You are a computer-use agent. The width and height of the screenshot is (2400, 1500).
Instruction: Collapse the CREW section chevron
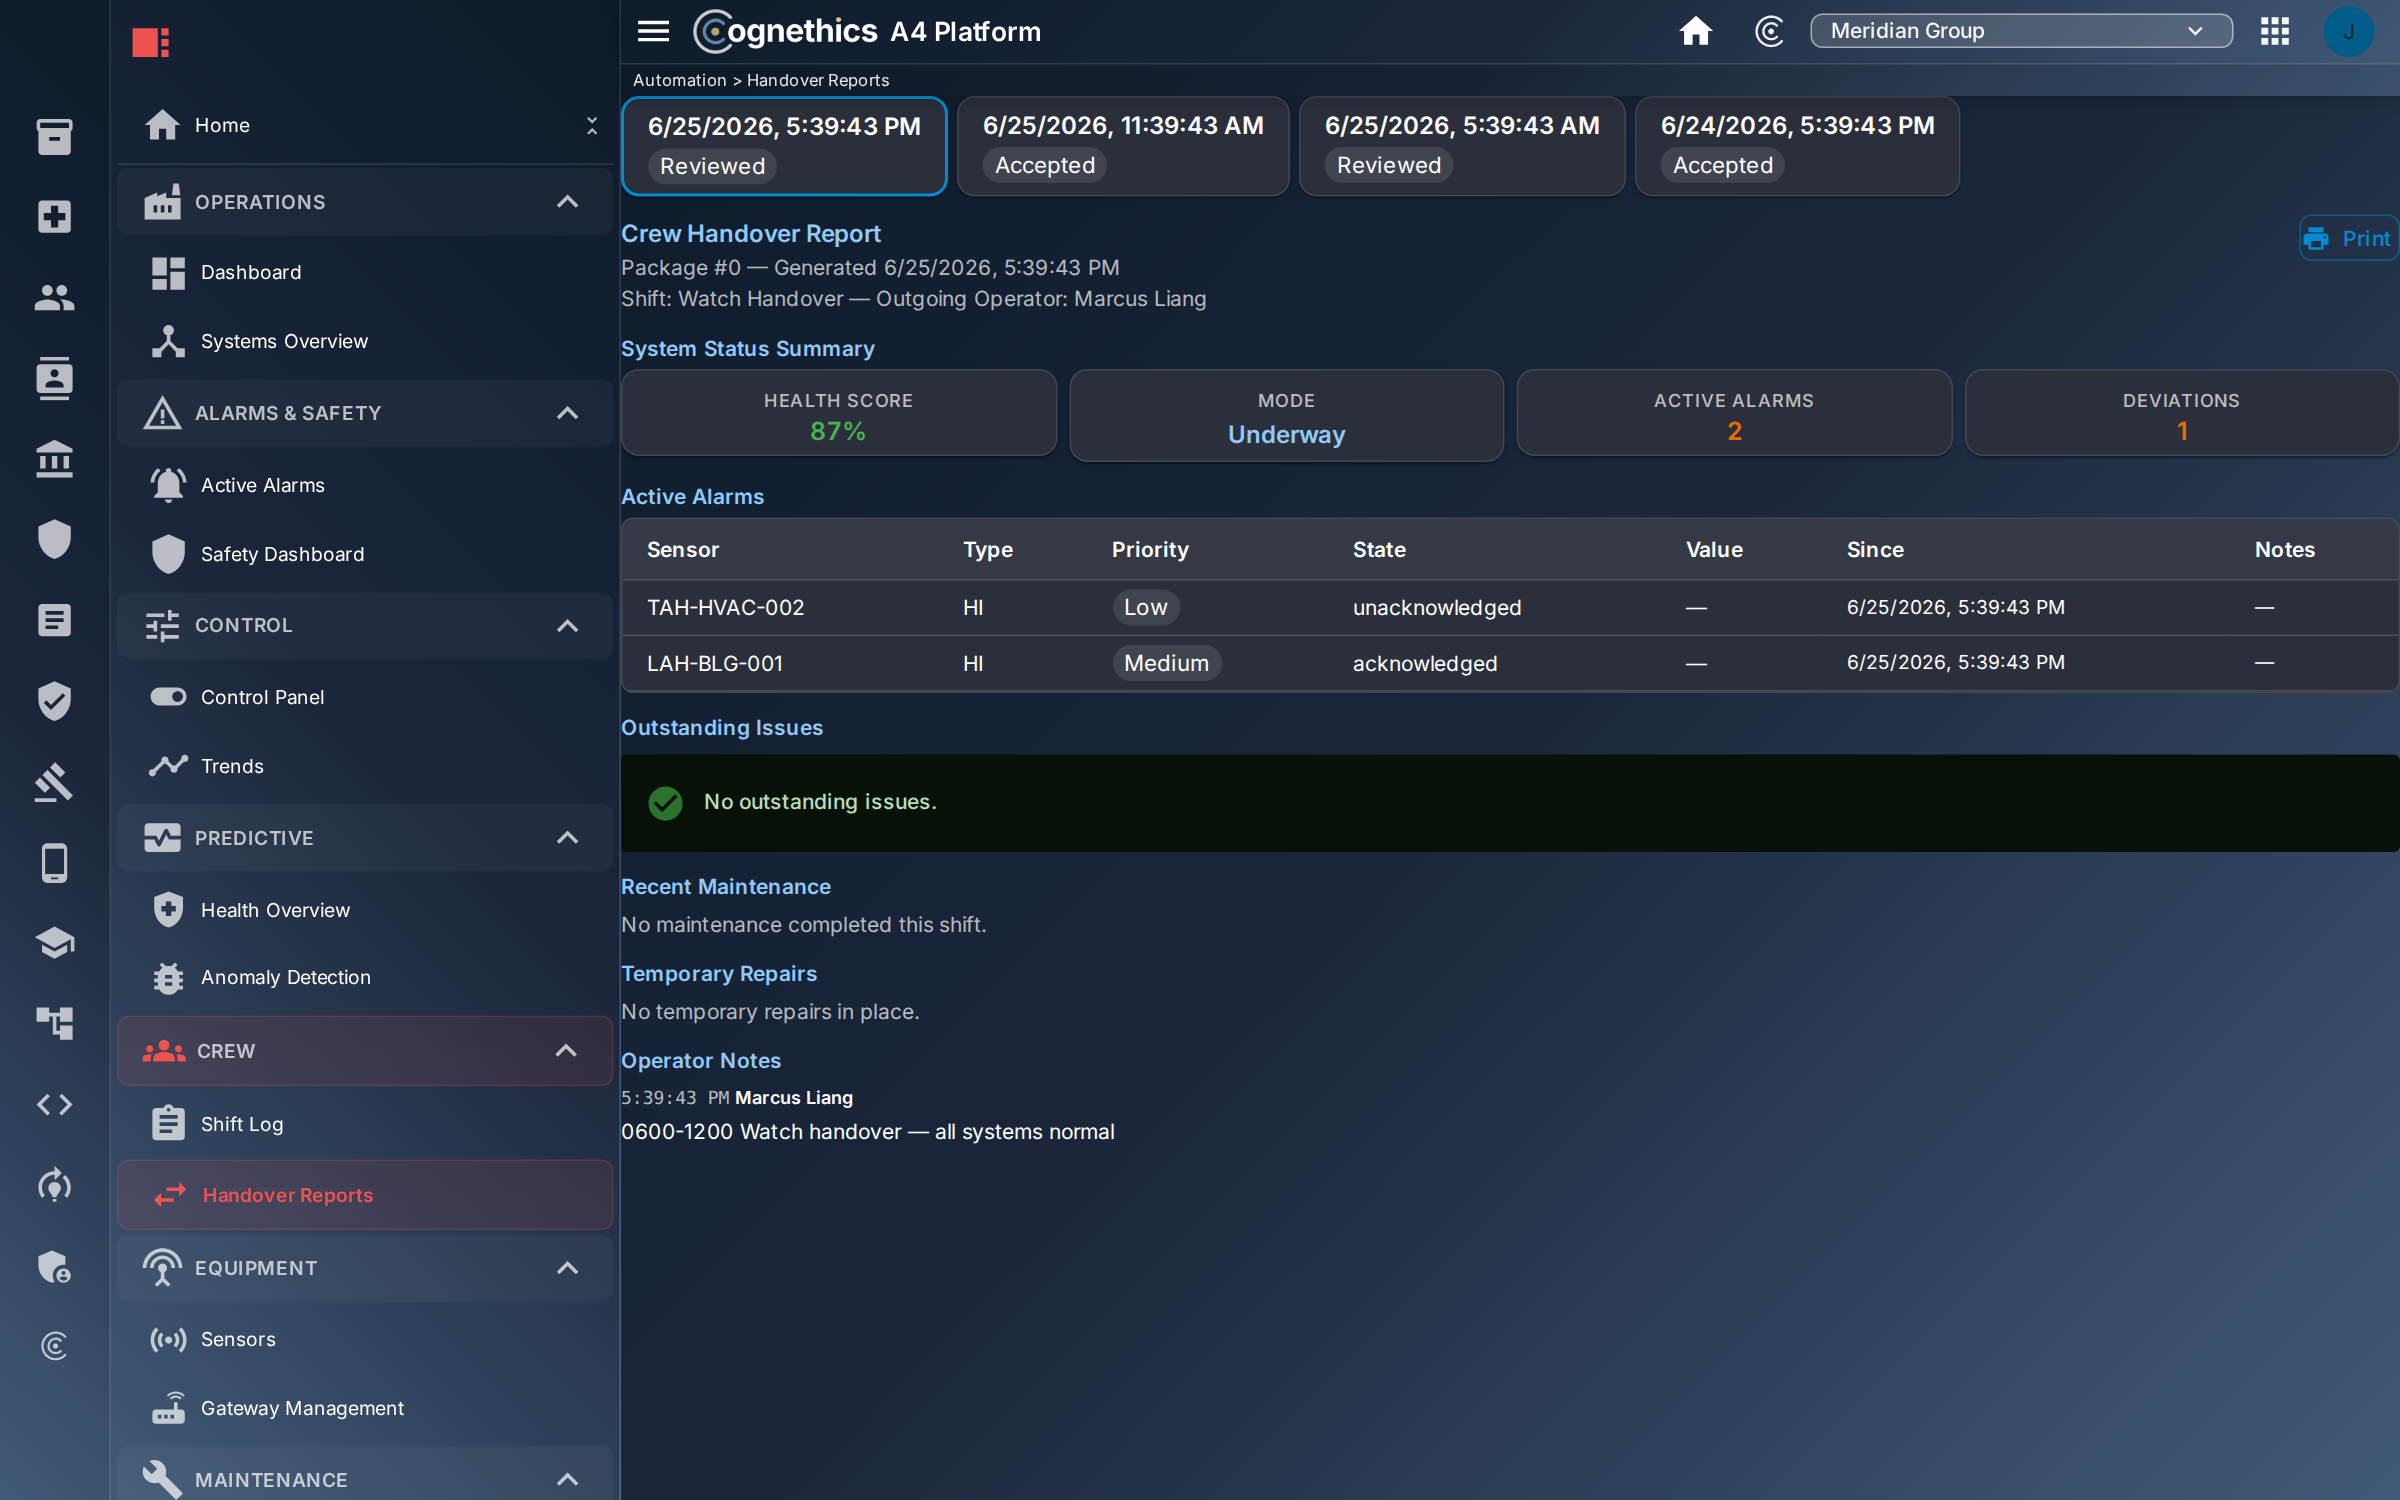pyautogui.click(x=566, y=1050)
